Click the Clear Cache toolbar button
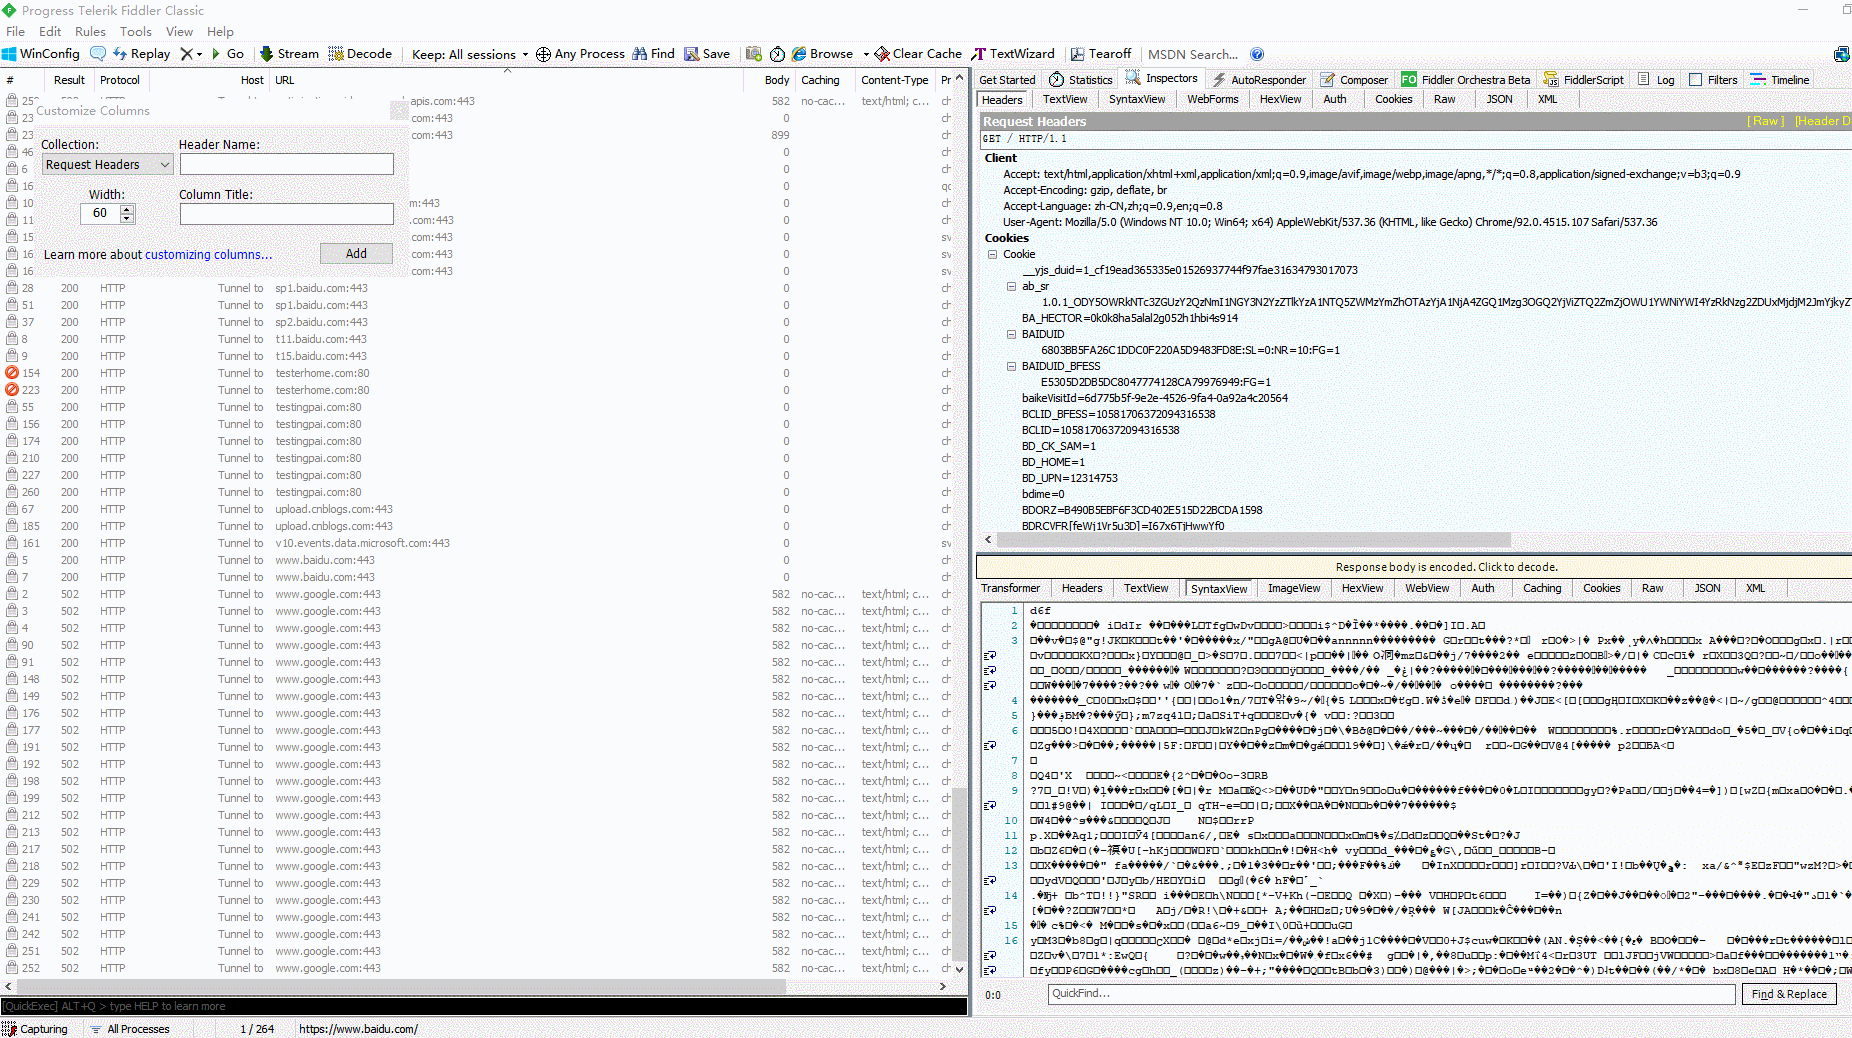Screen dimensions: 1852x1038 [x=918, y=54]
